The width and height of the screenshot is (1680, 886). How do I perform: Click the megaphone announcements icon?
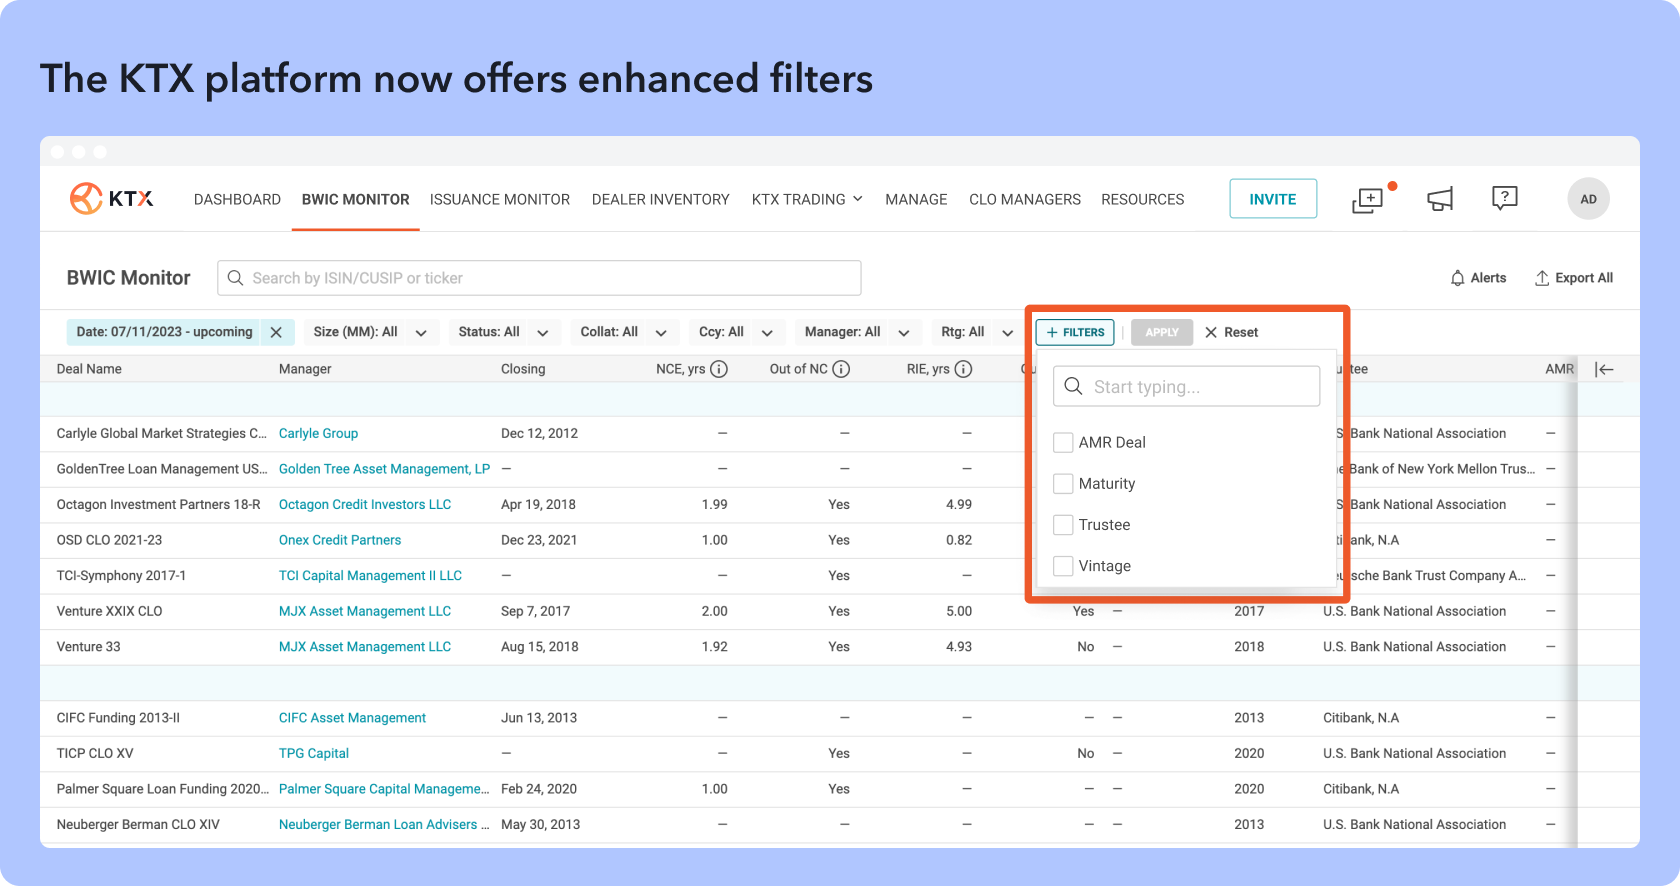point(1440,200)
